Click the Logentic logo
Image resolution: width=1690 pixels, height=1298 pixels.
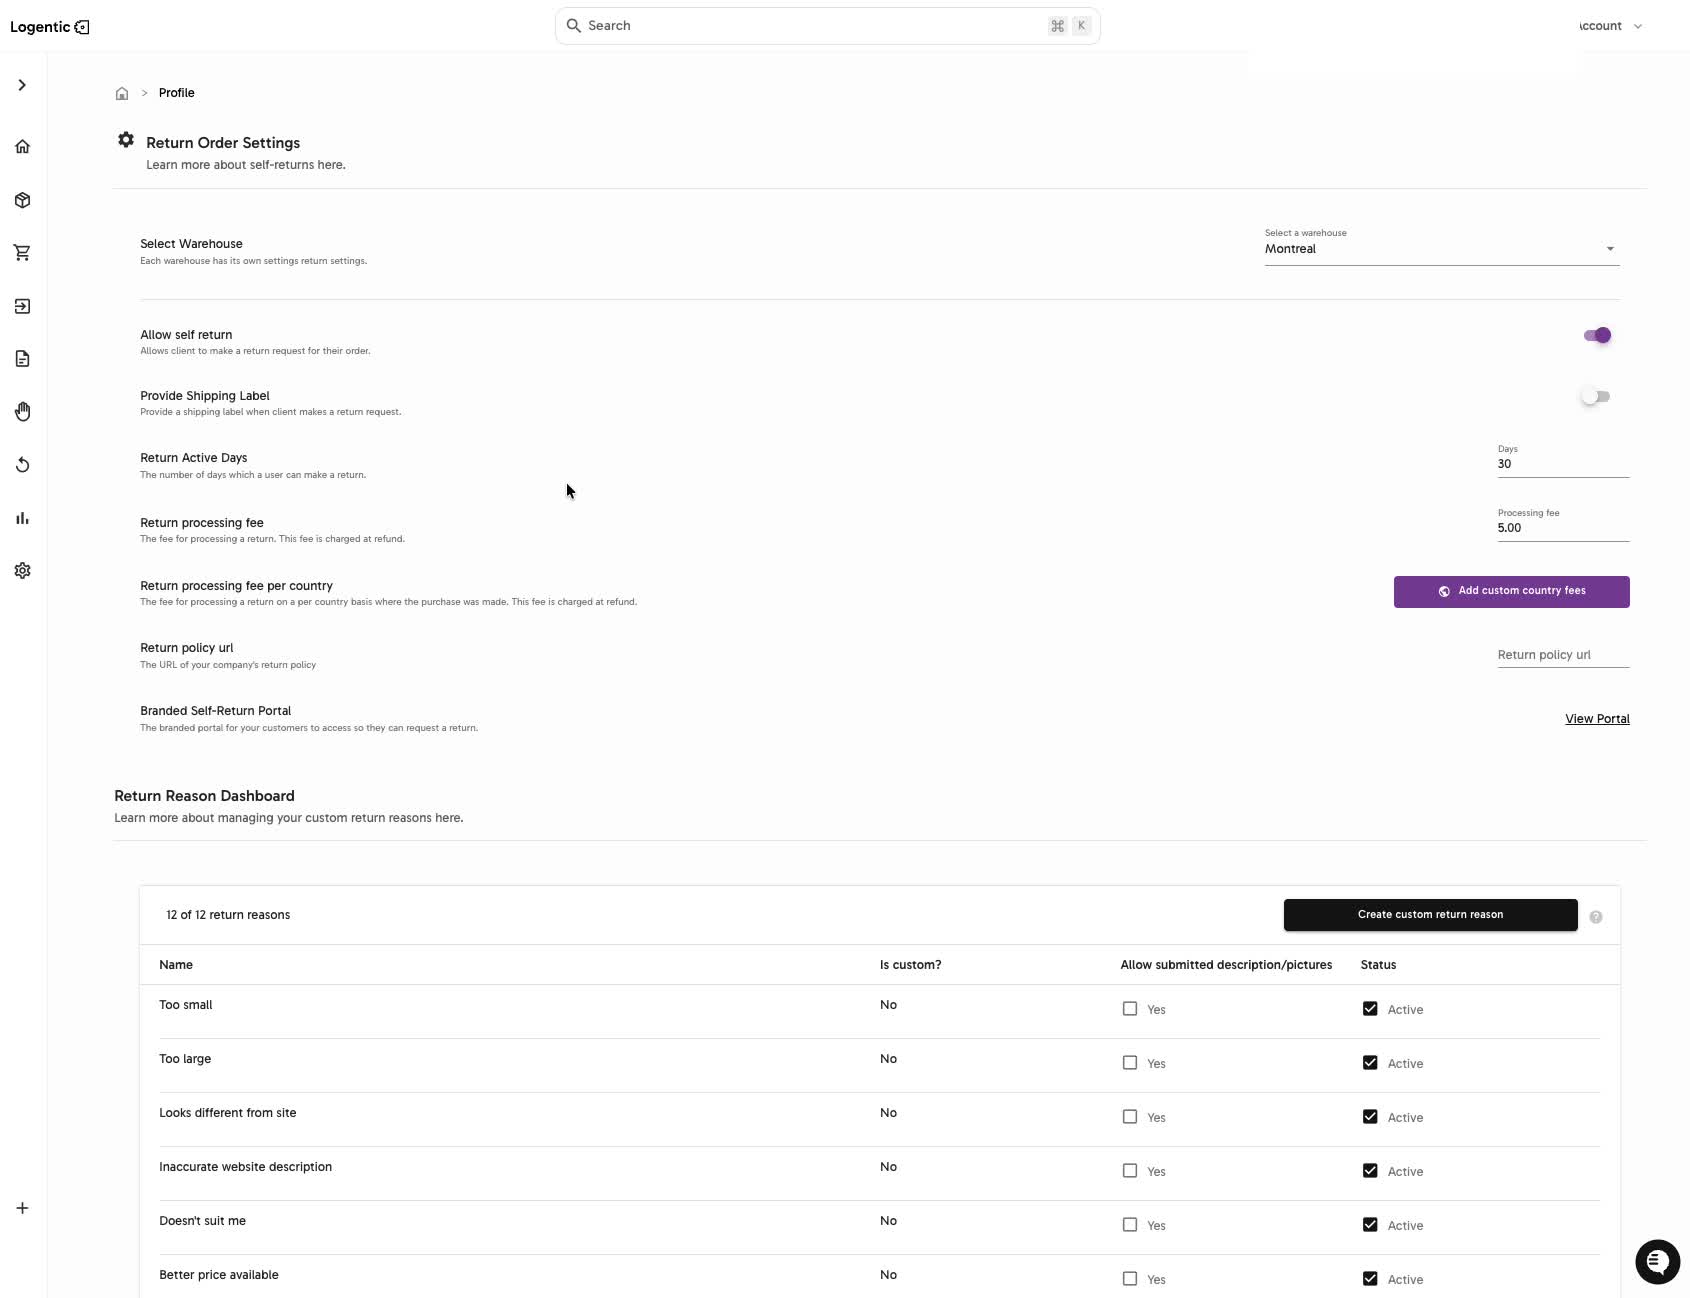50,27
